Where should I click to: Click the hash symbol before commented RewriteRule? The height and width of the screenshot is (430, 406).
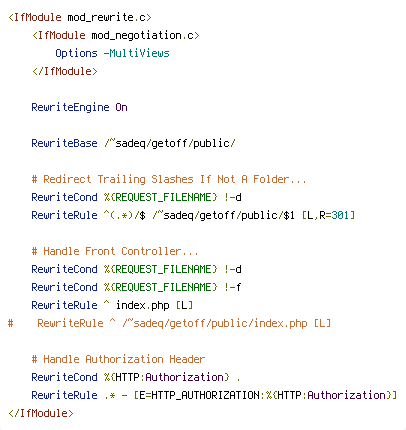coord(11,323)
